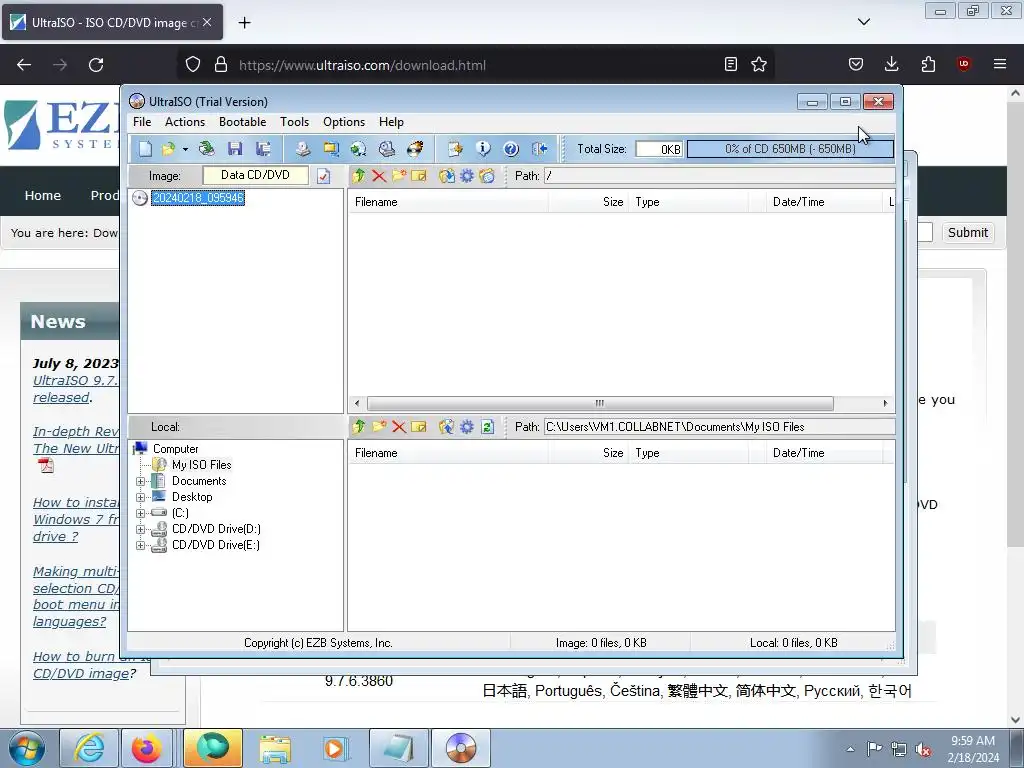Click the Rename icon in Image toolbar
Image resolution: width=1024 pixels, height=768 pixels.
419,176
